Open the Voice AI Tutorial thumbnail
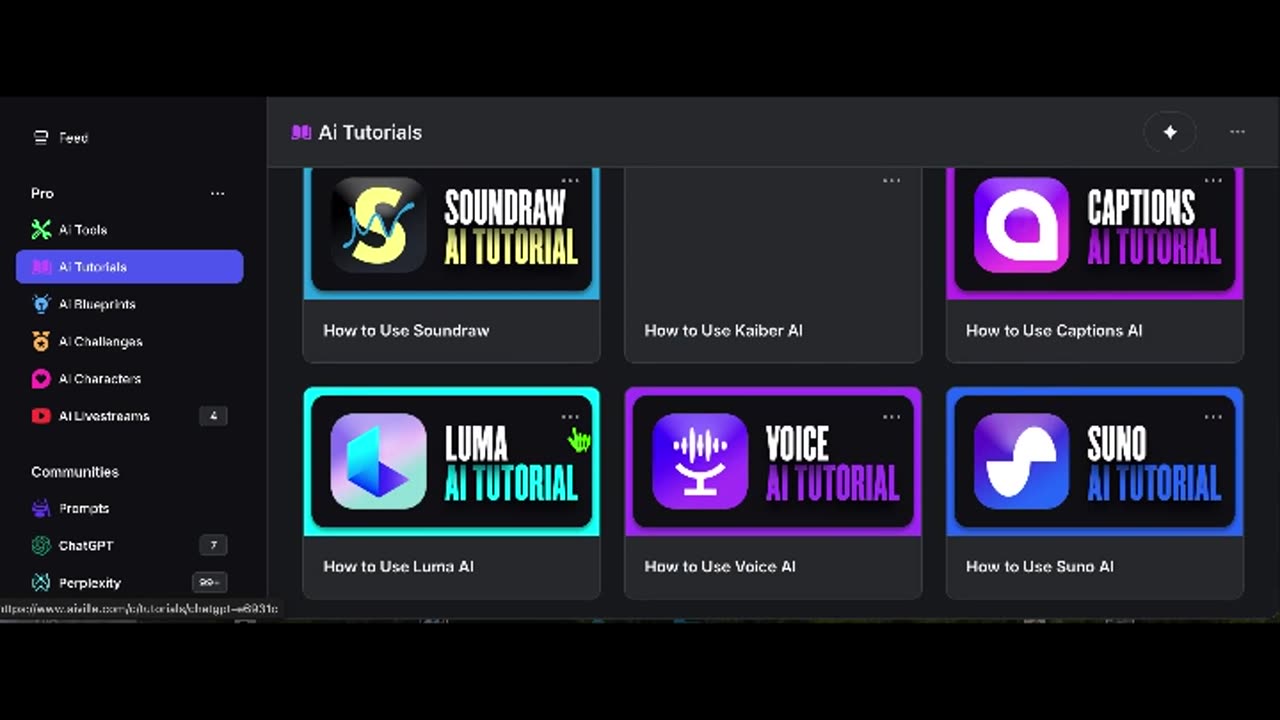The image size is (1280, 720). click(x=773, y=461)
